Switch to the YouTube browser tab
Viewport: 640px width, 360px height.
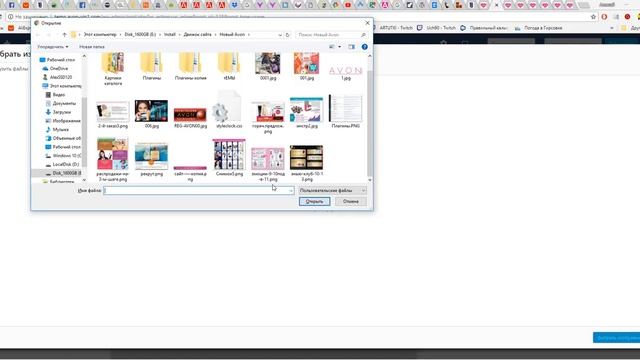pyautogui.click(x=348, y=5)
